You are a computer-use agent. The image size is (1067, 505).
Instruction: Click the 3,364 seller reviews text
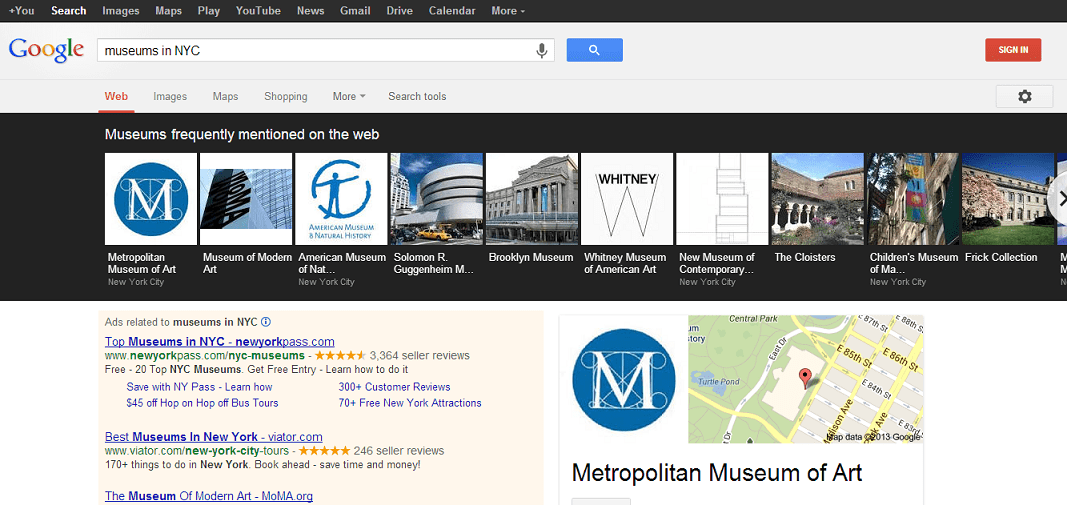click(420, 355)
